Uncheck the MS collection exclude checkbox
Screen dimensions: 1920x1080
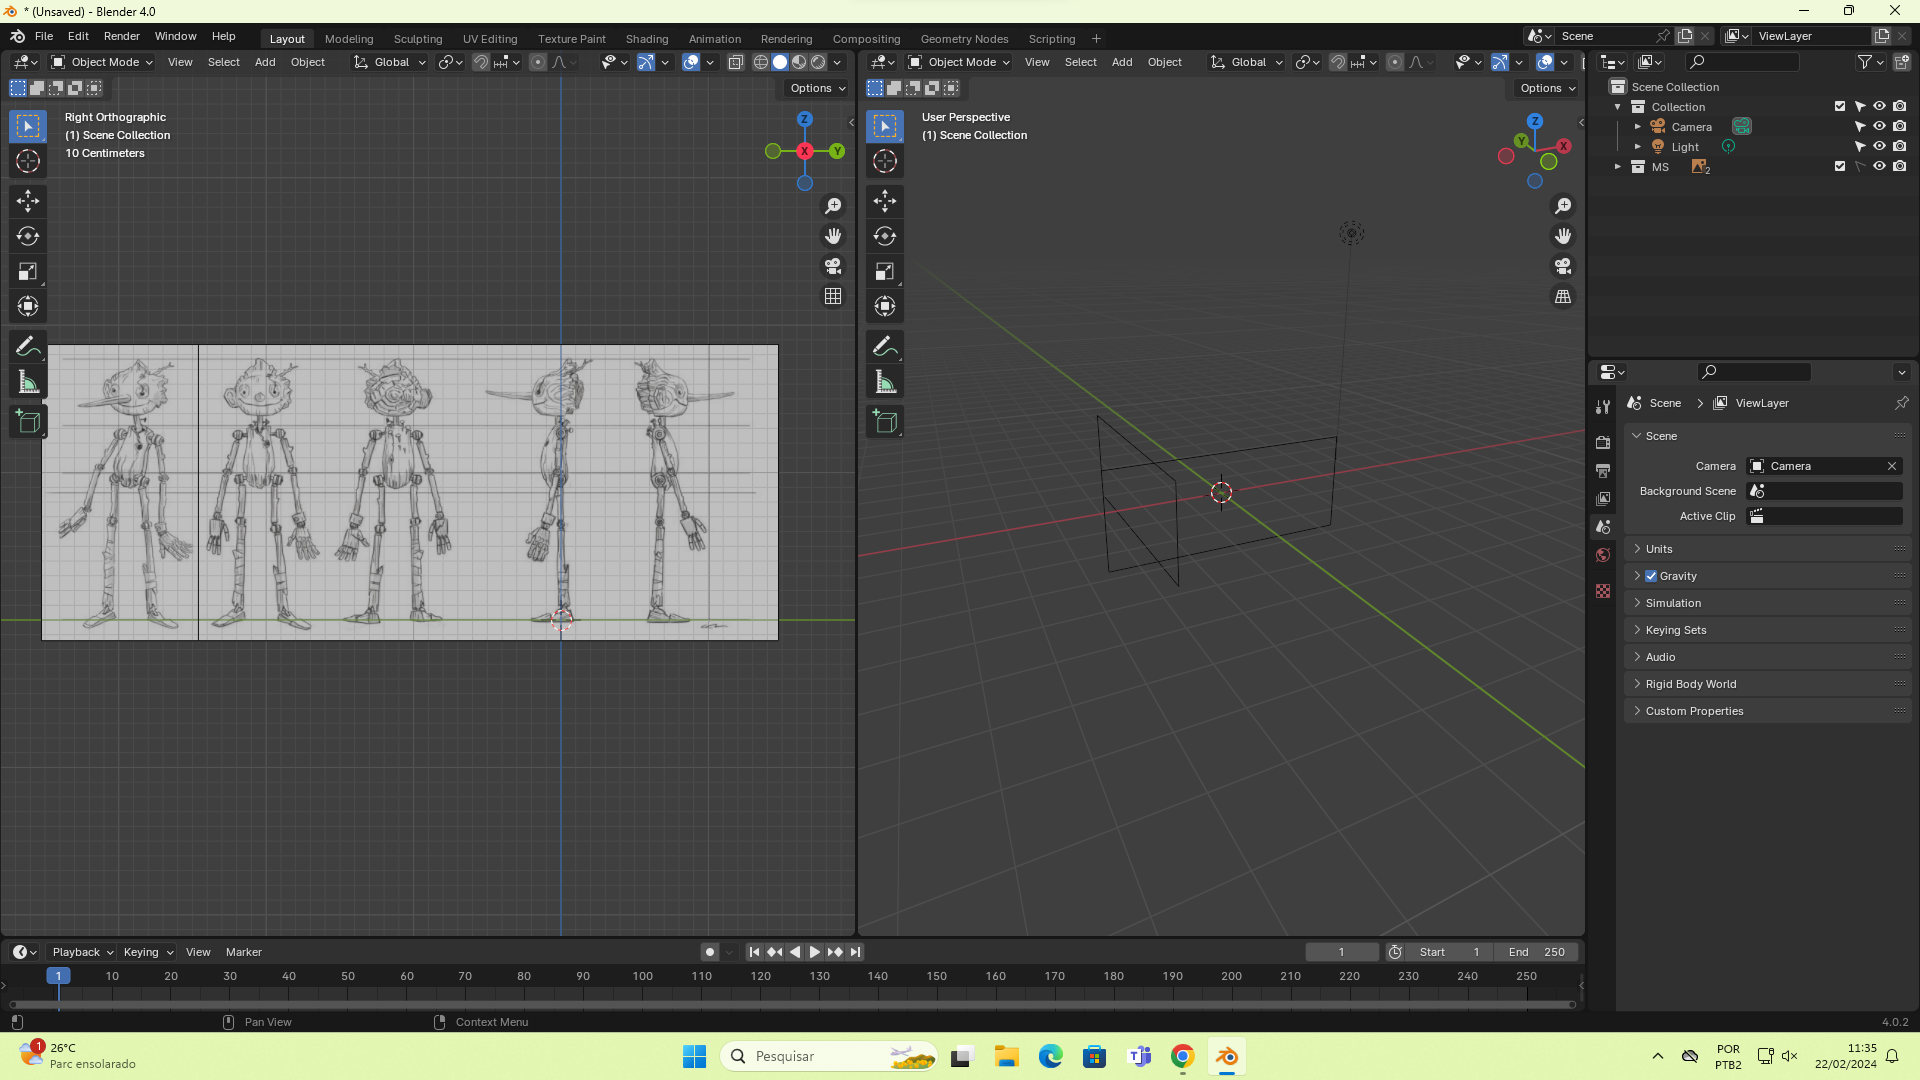coord(1839,167)
